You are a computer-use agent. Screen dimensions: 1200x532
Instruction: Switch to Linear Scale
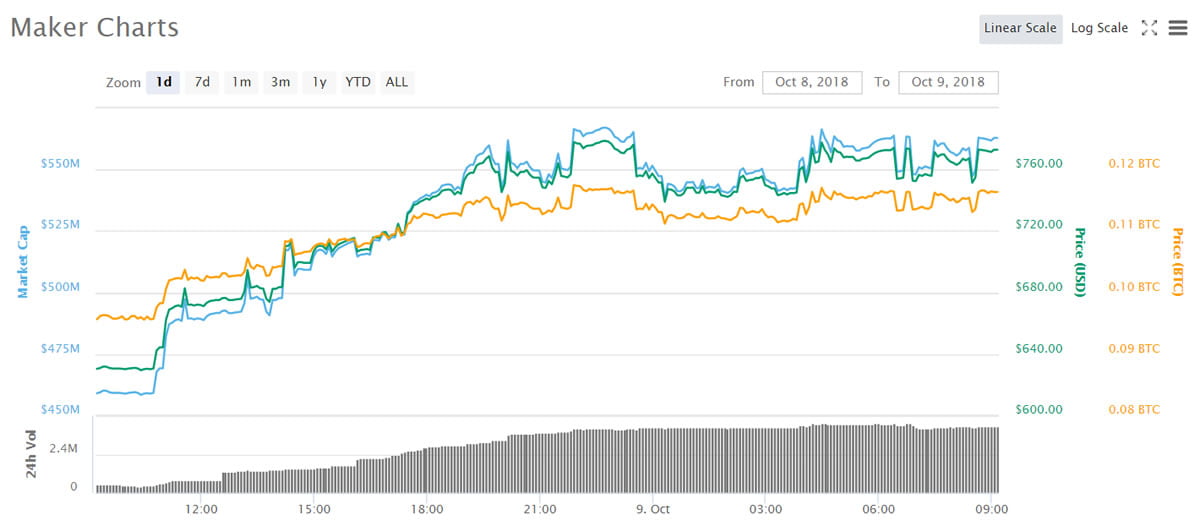click(x=1020, y=28)
